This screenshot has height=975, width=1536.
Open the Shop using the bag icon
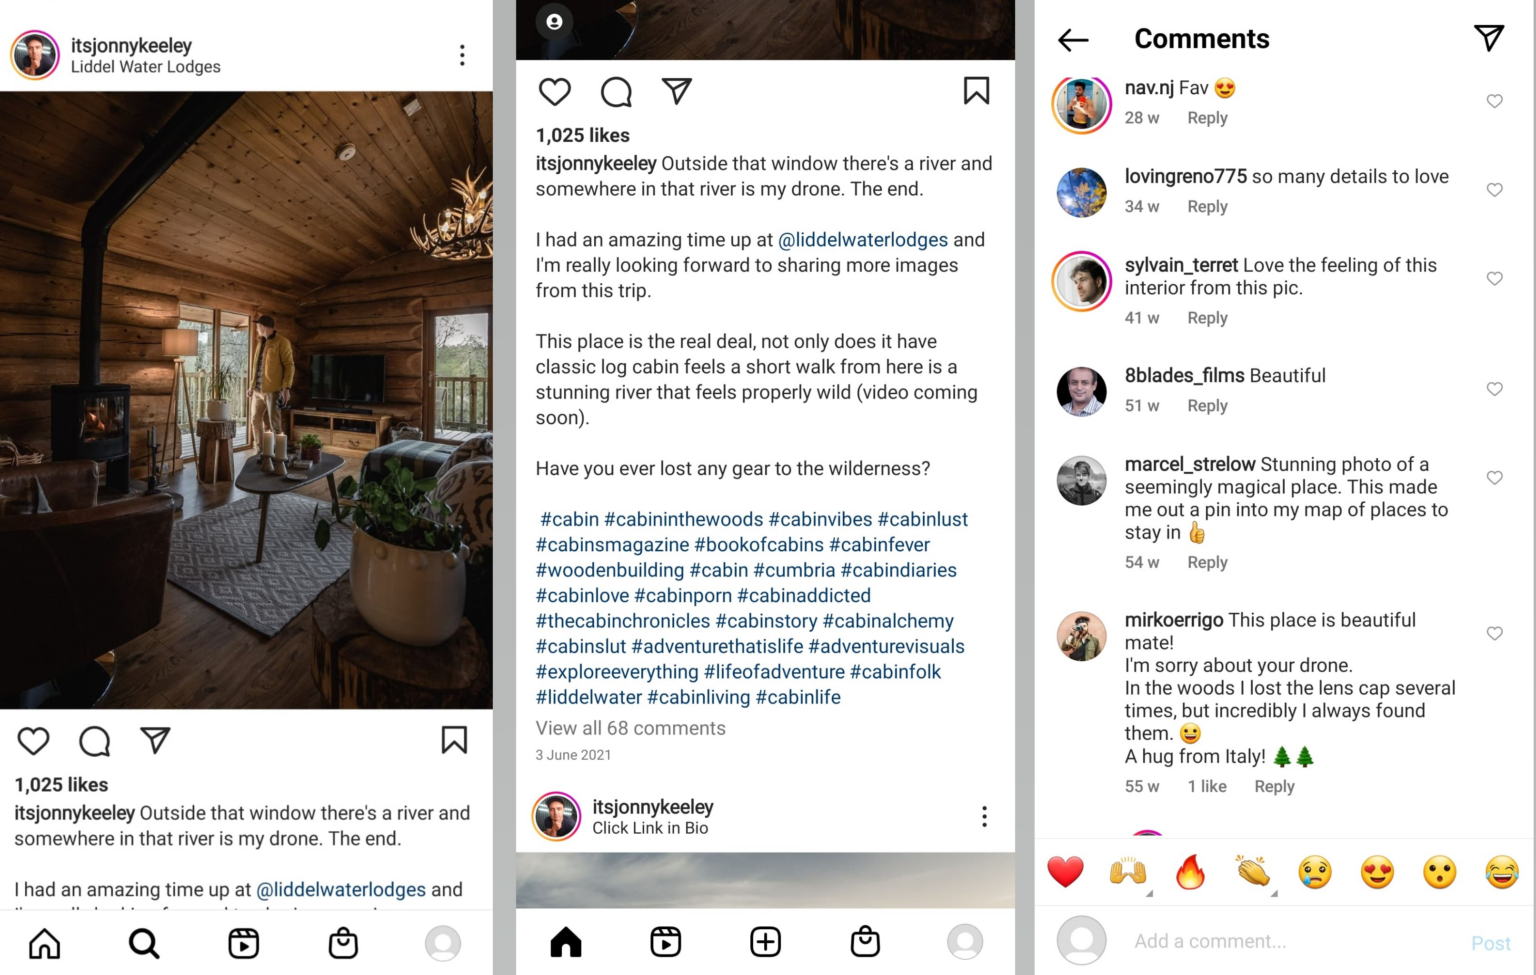(342, 942)
